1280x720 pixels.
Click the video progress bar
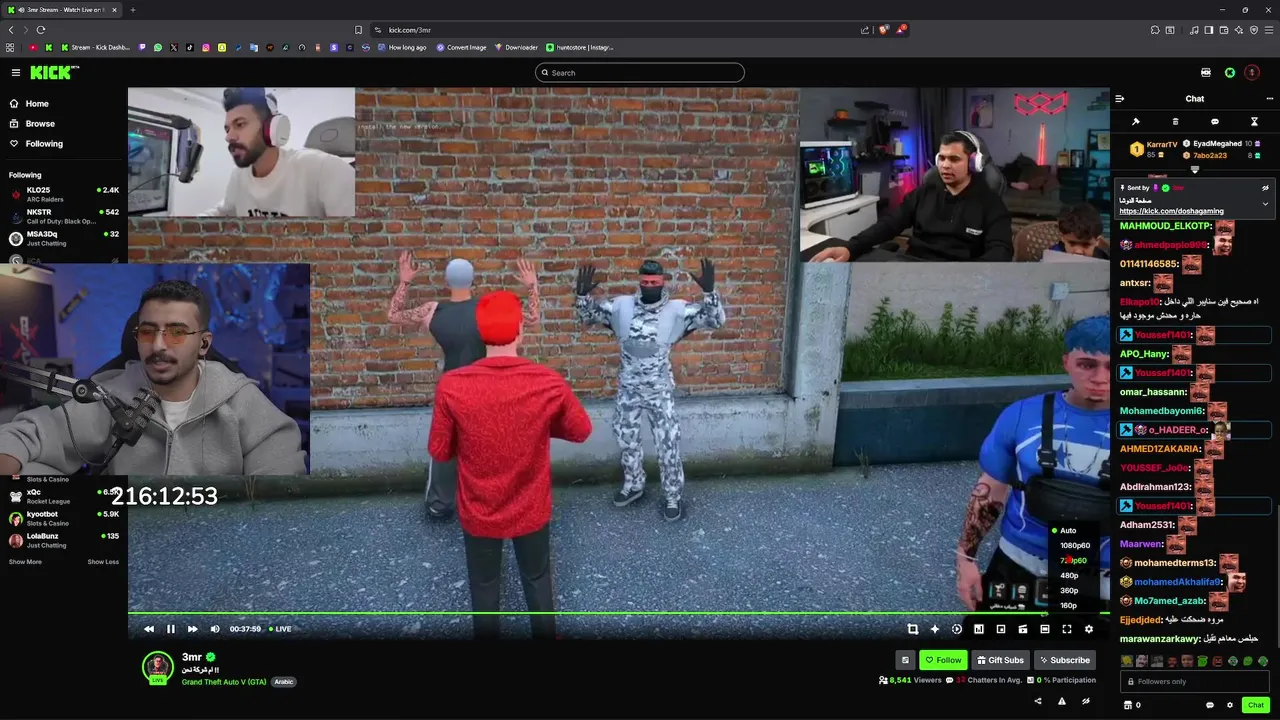tap(619, 613)
